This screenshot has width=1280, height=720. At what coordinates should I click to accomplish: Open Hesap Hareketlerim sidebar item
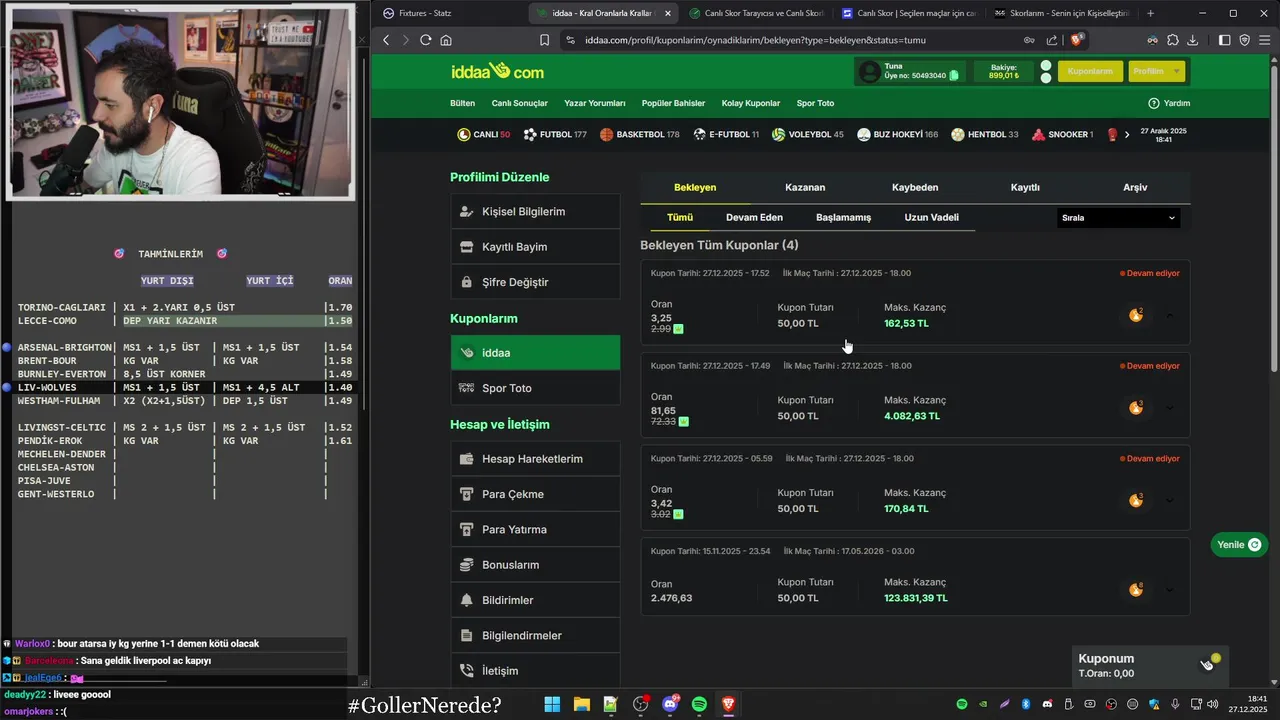click(535, 459)
